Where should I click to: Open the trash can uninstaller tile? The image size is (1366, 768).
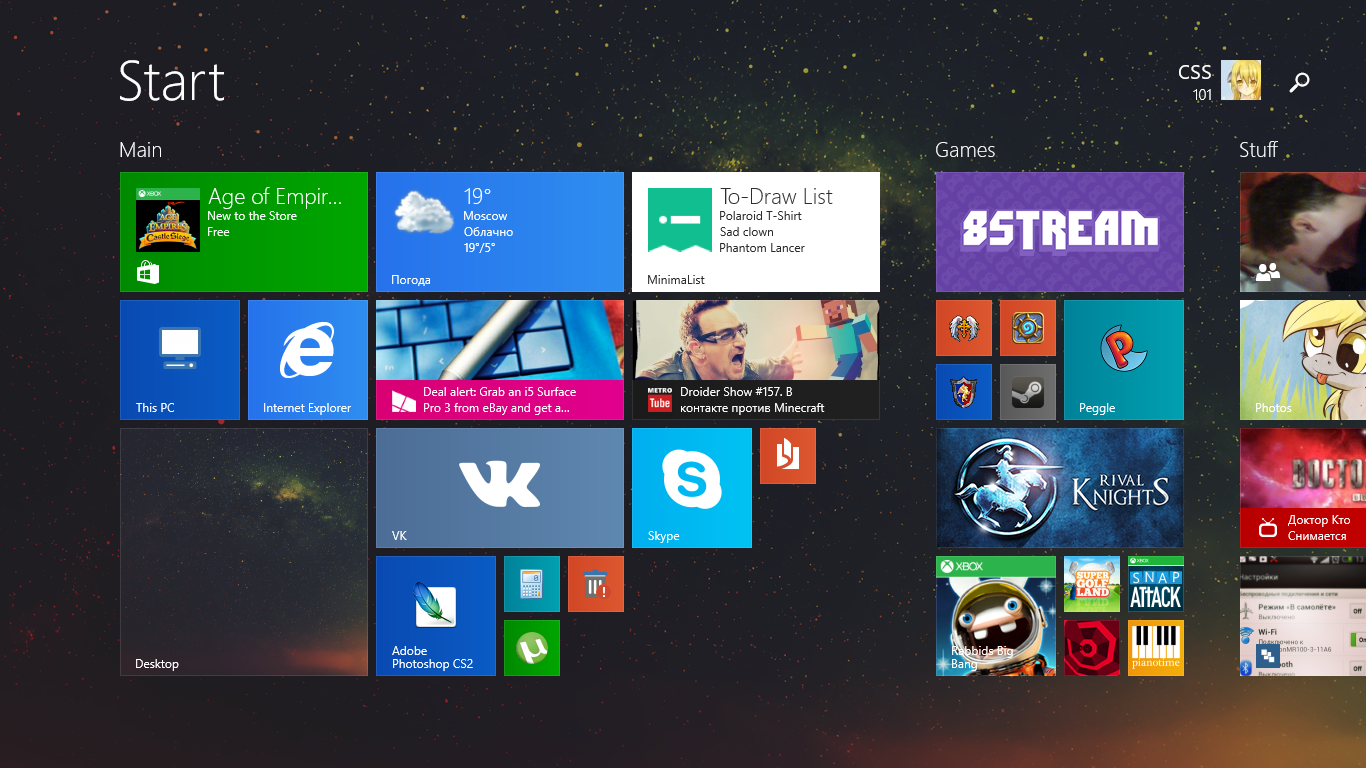(596, 584)
